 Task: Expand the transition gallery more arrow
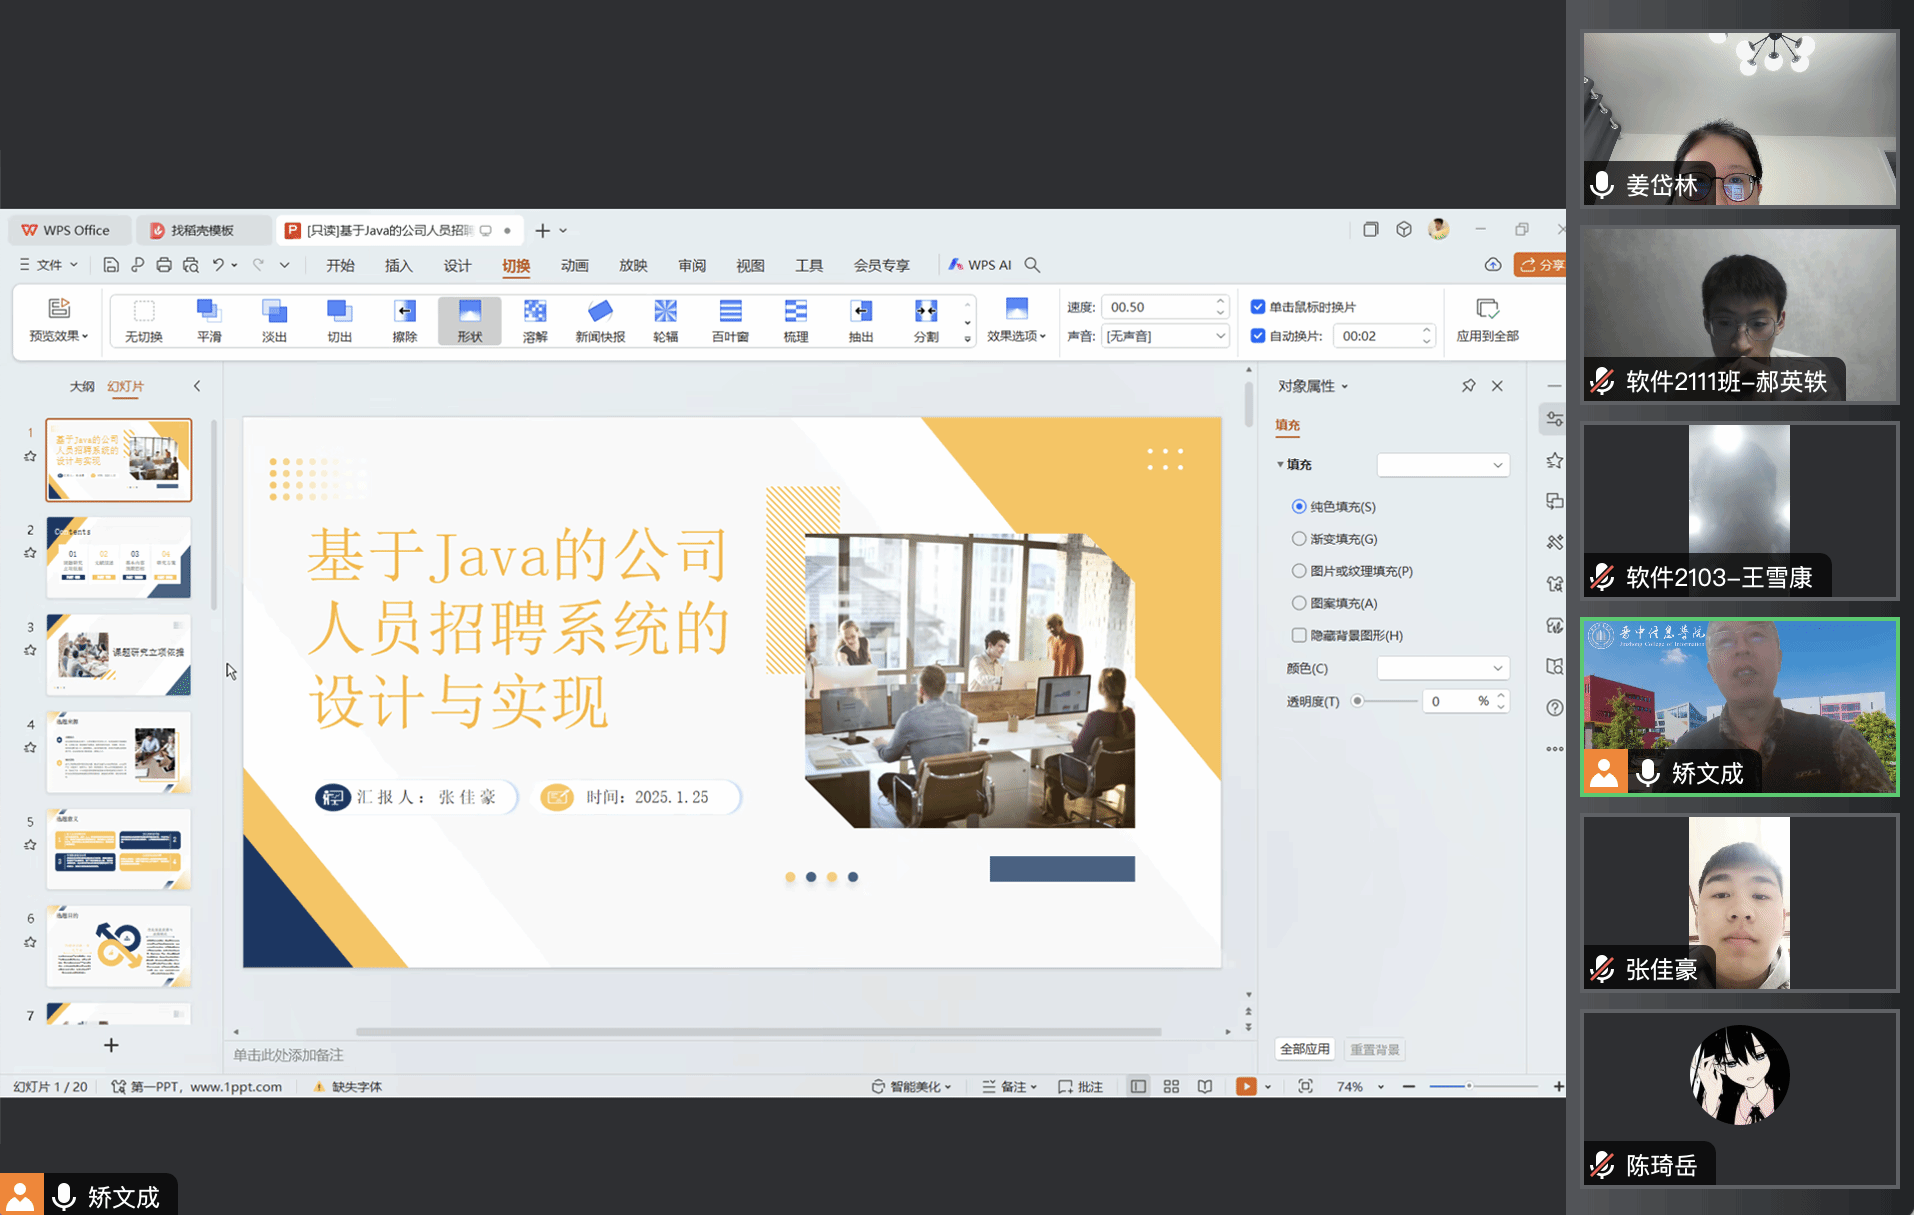[967, 339]
